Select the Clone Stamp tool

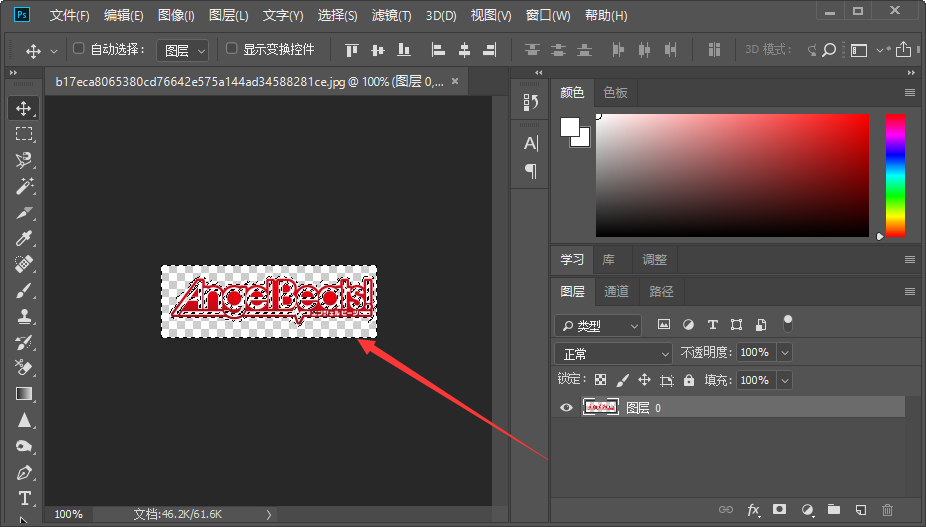tap(24, 316)
